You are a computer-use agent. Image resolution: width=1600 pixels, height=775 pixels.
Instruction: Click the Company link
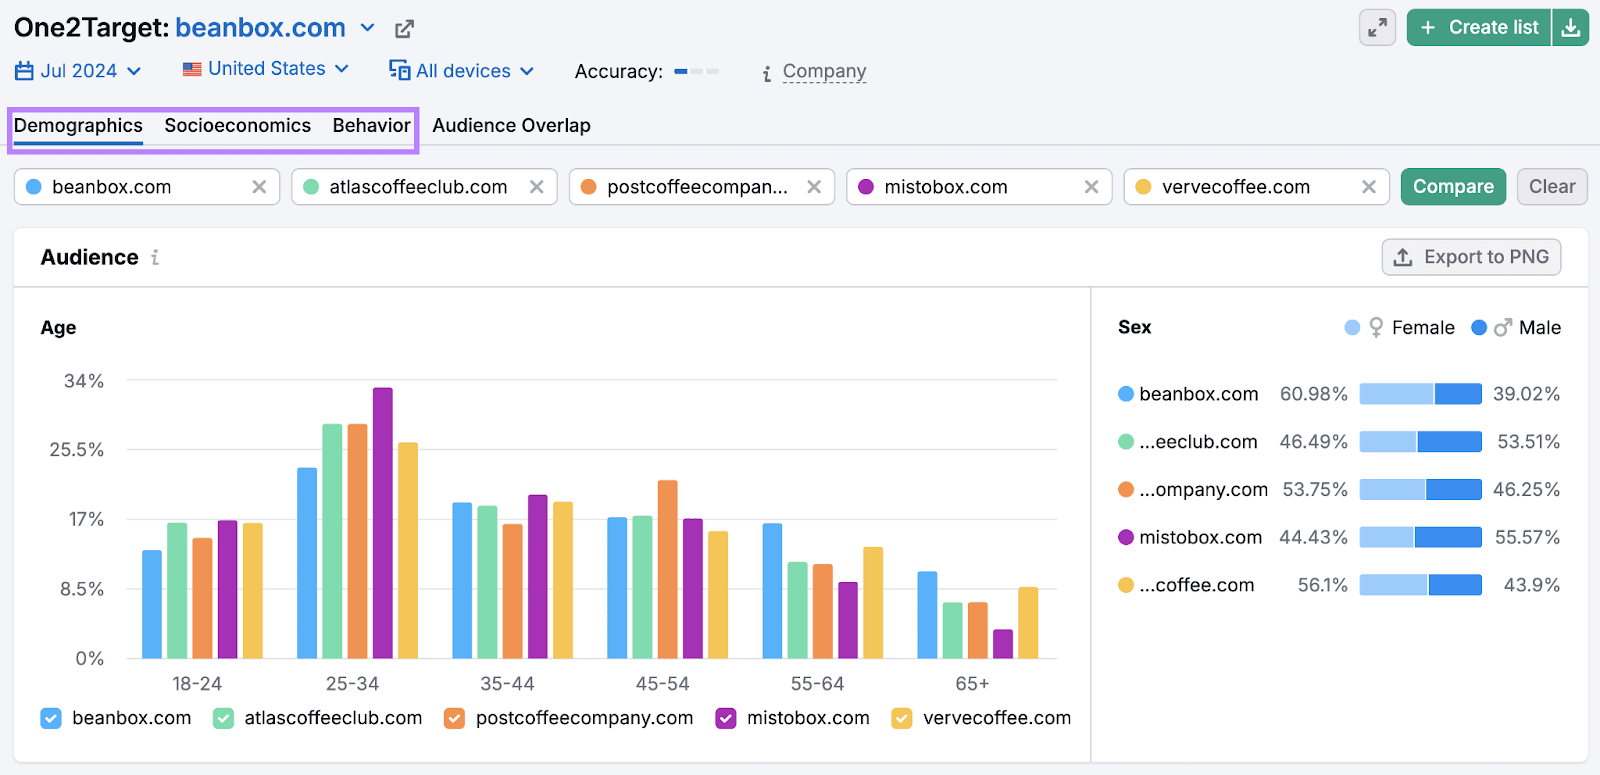click(824, 72)
